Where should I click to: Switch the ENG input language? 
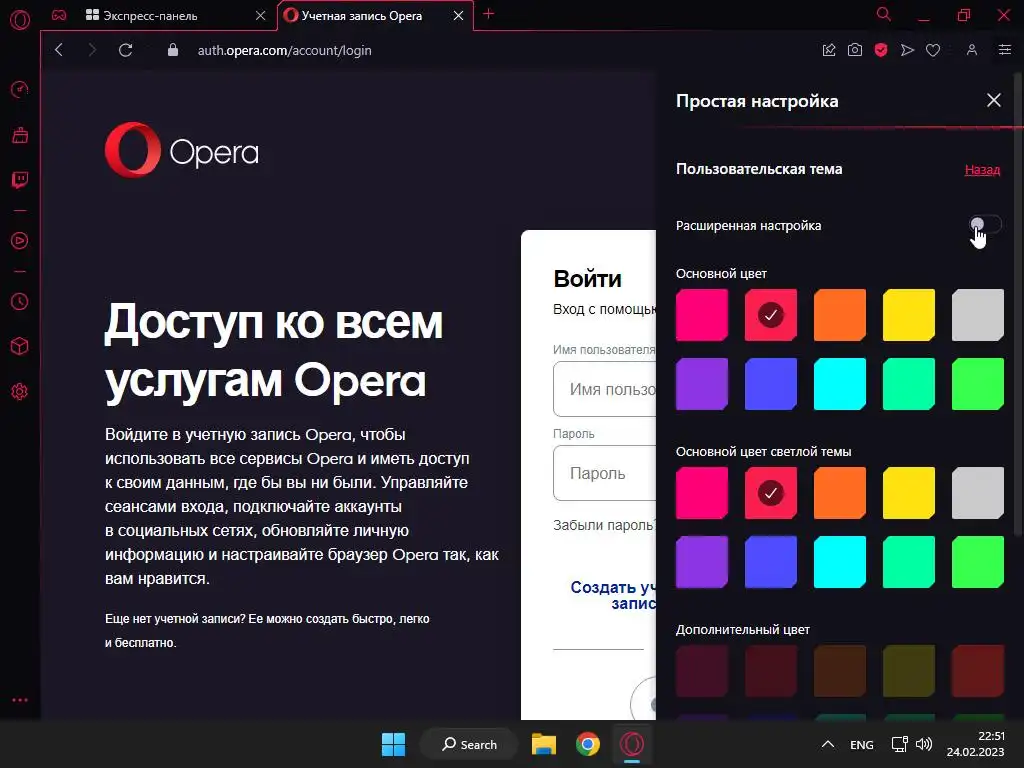point(861,745)
